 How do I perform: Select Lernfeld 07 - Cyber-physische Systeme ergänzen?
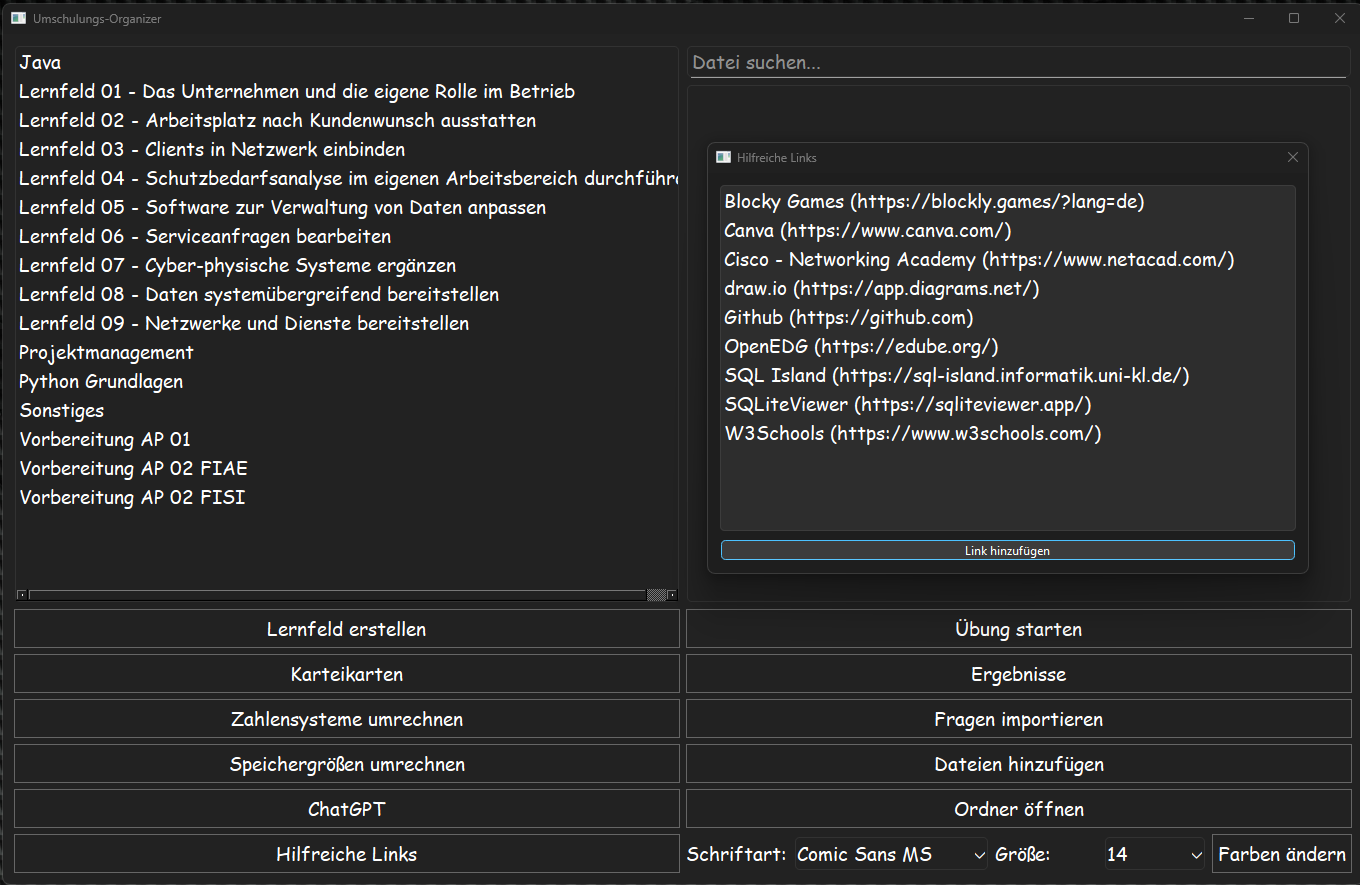pos(347,265)
